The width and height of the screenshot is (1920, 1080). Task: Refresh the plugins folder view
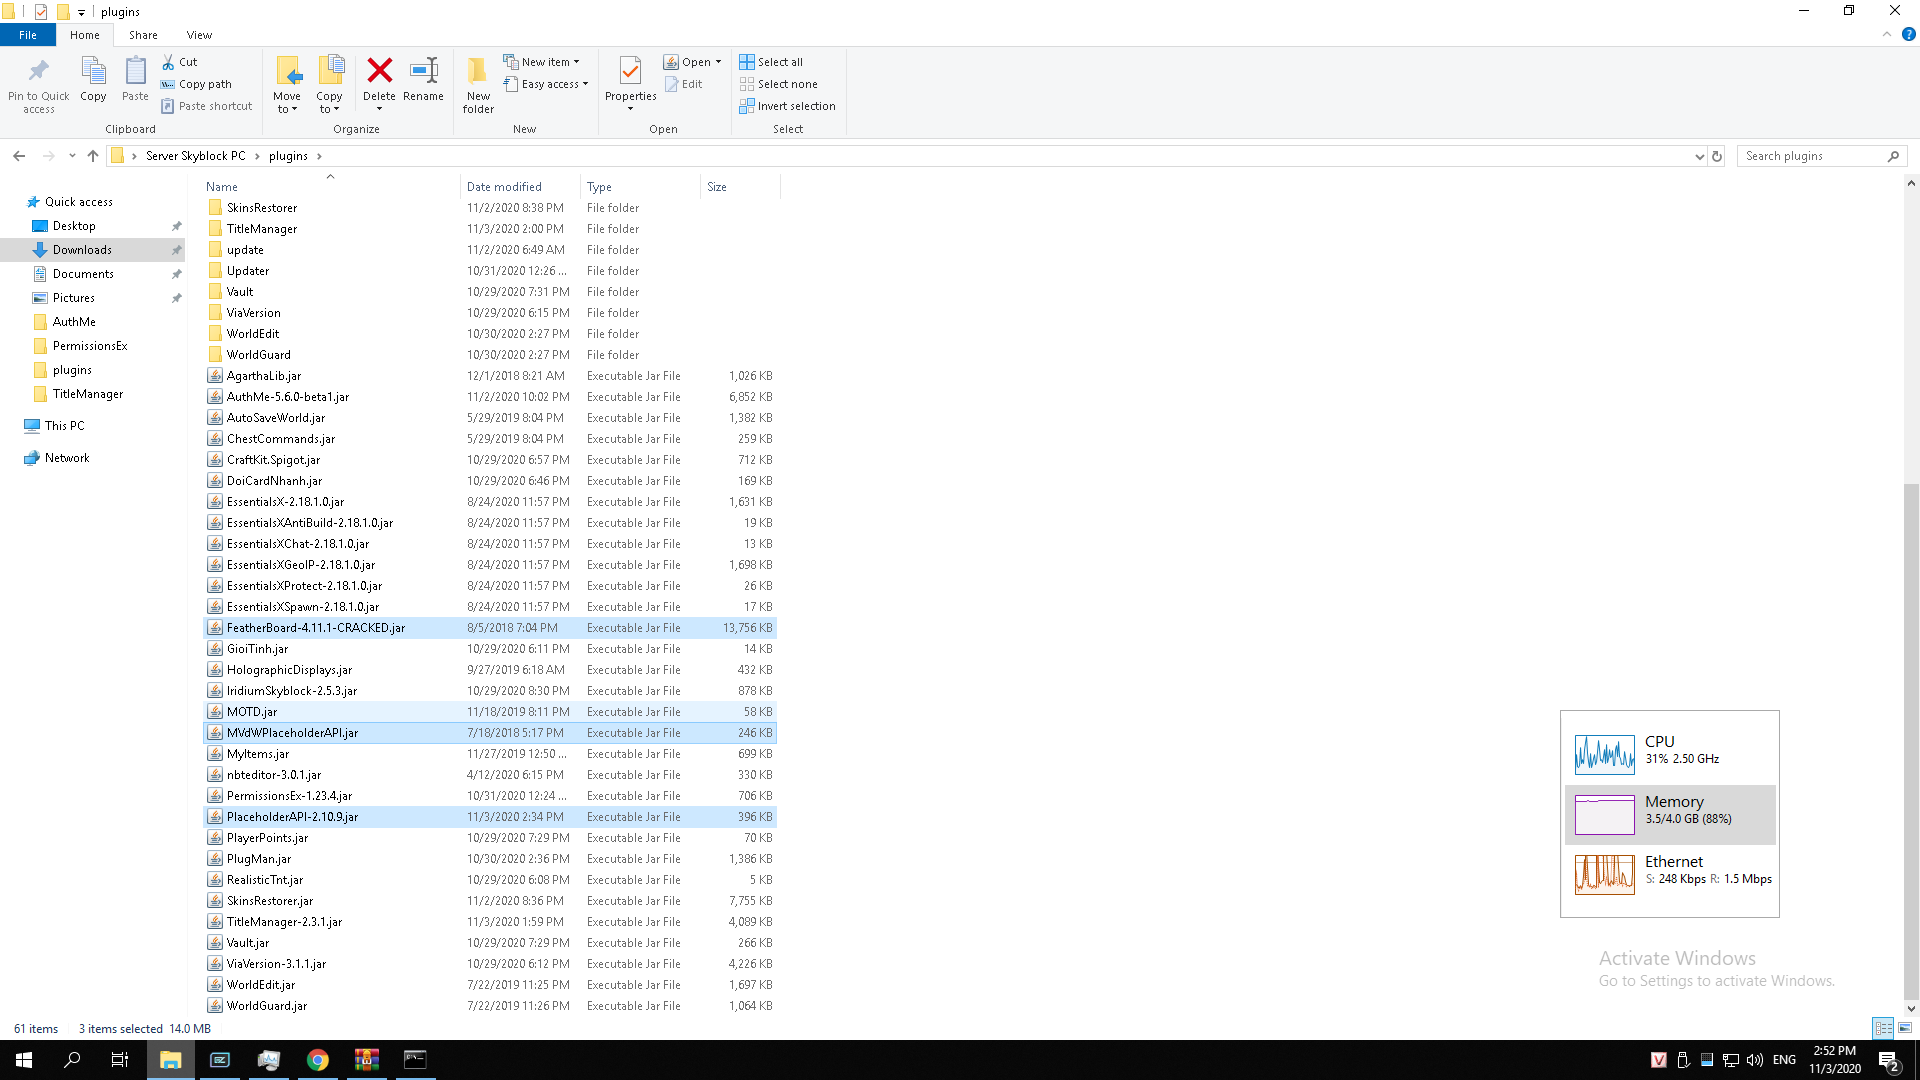coord(1717,156)
